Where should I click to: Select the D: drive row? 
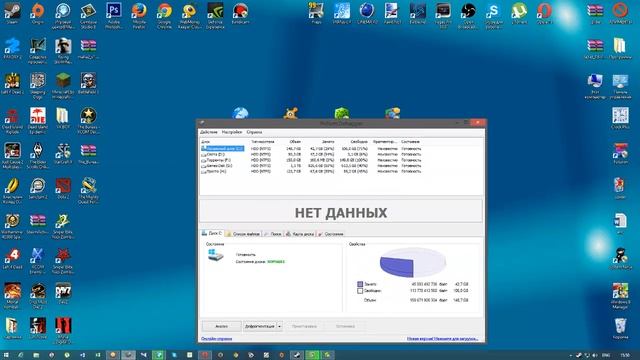[x=311, y=154]
